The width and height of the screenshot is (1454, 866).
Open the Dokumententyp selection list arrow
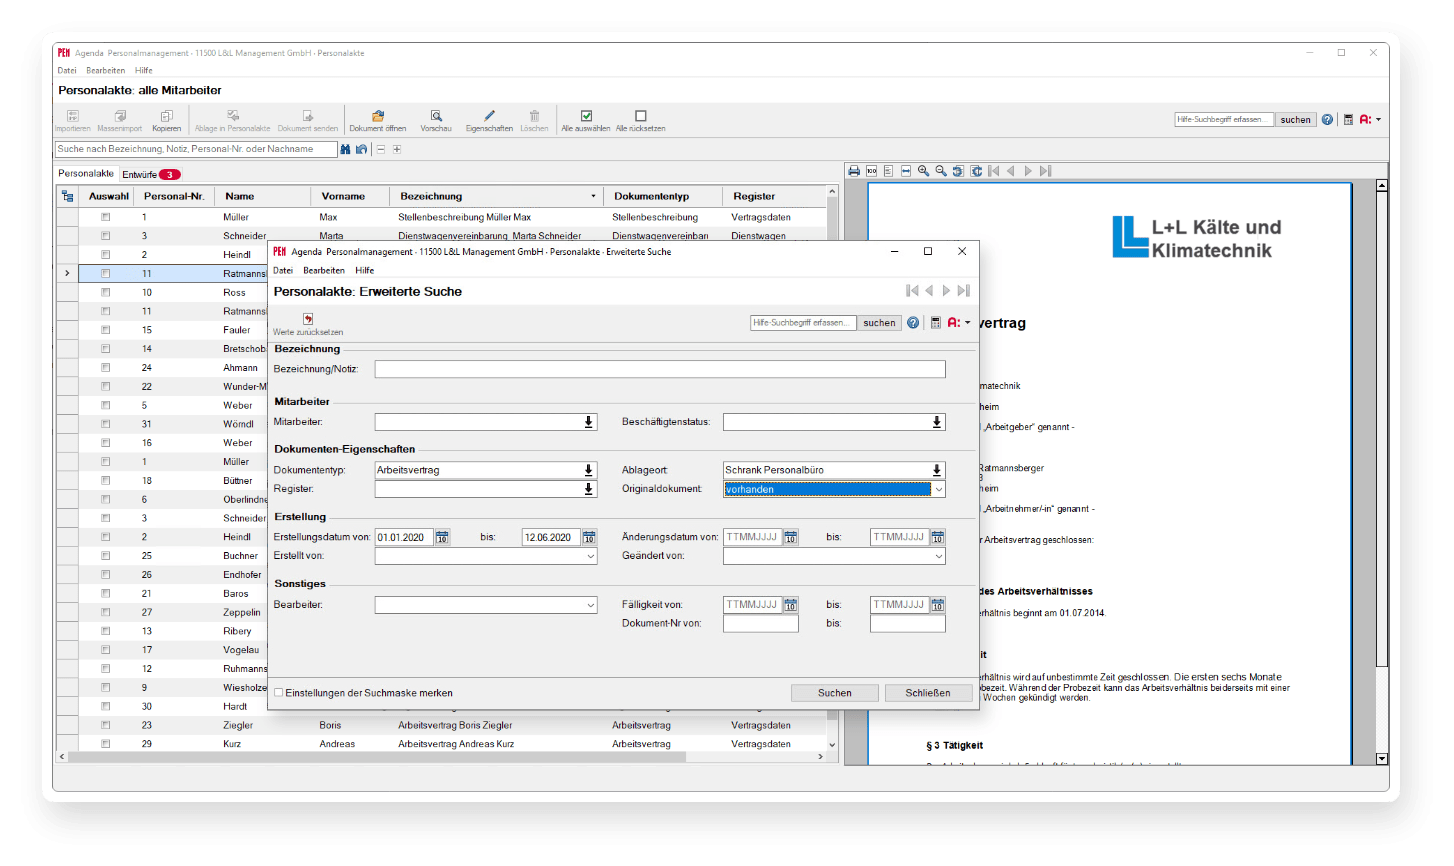pyautogui.click(x=589, y=470)
